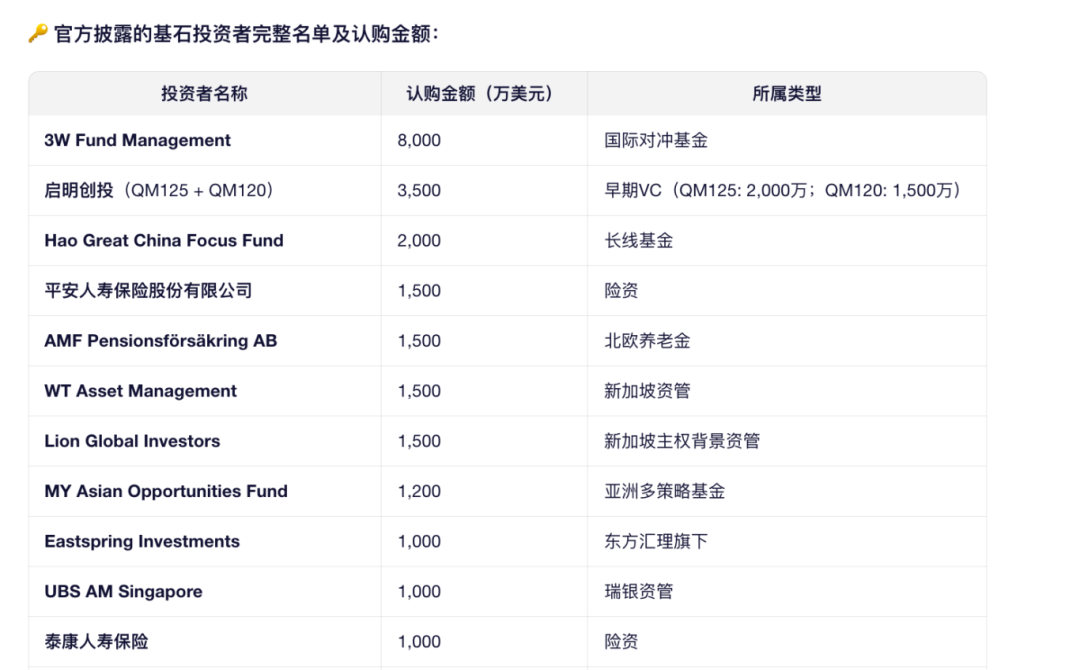1080x670 pixels.
Task: Click the 8,000 subscription amount
Action: 419,141
